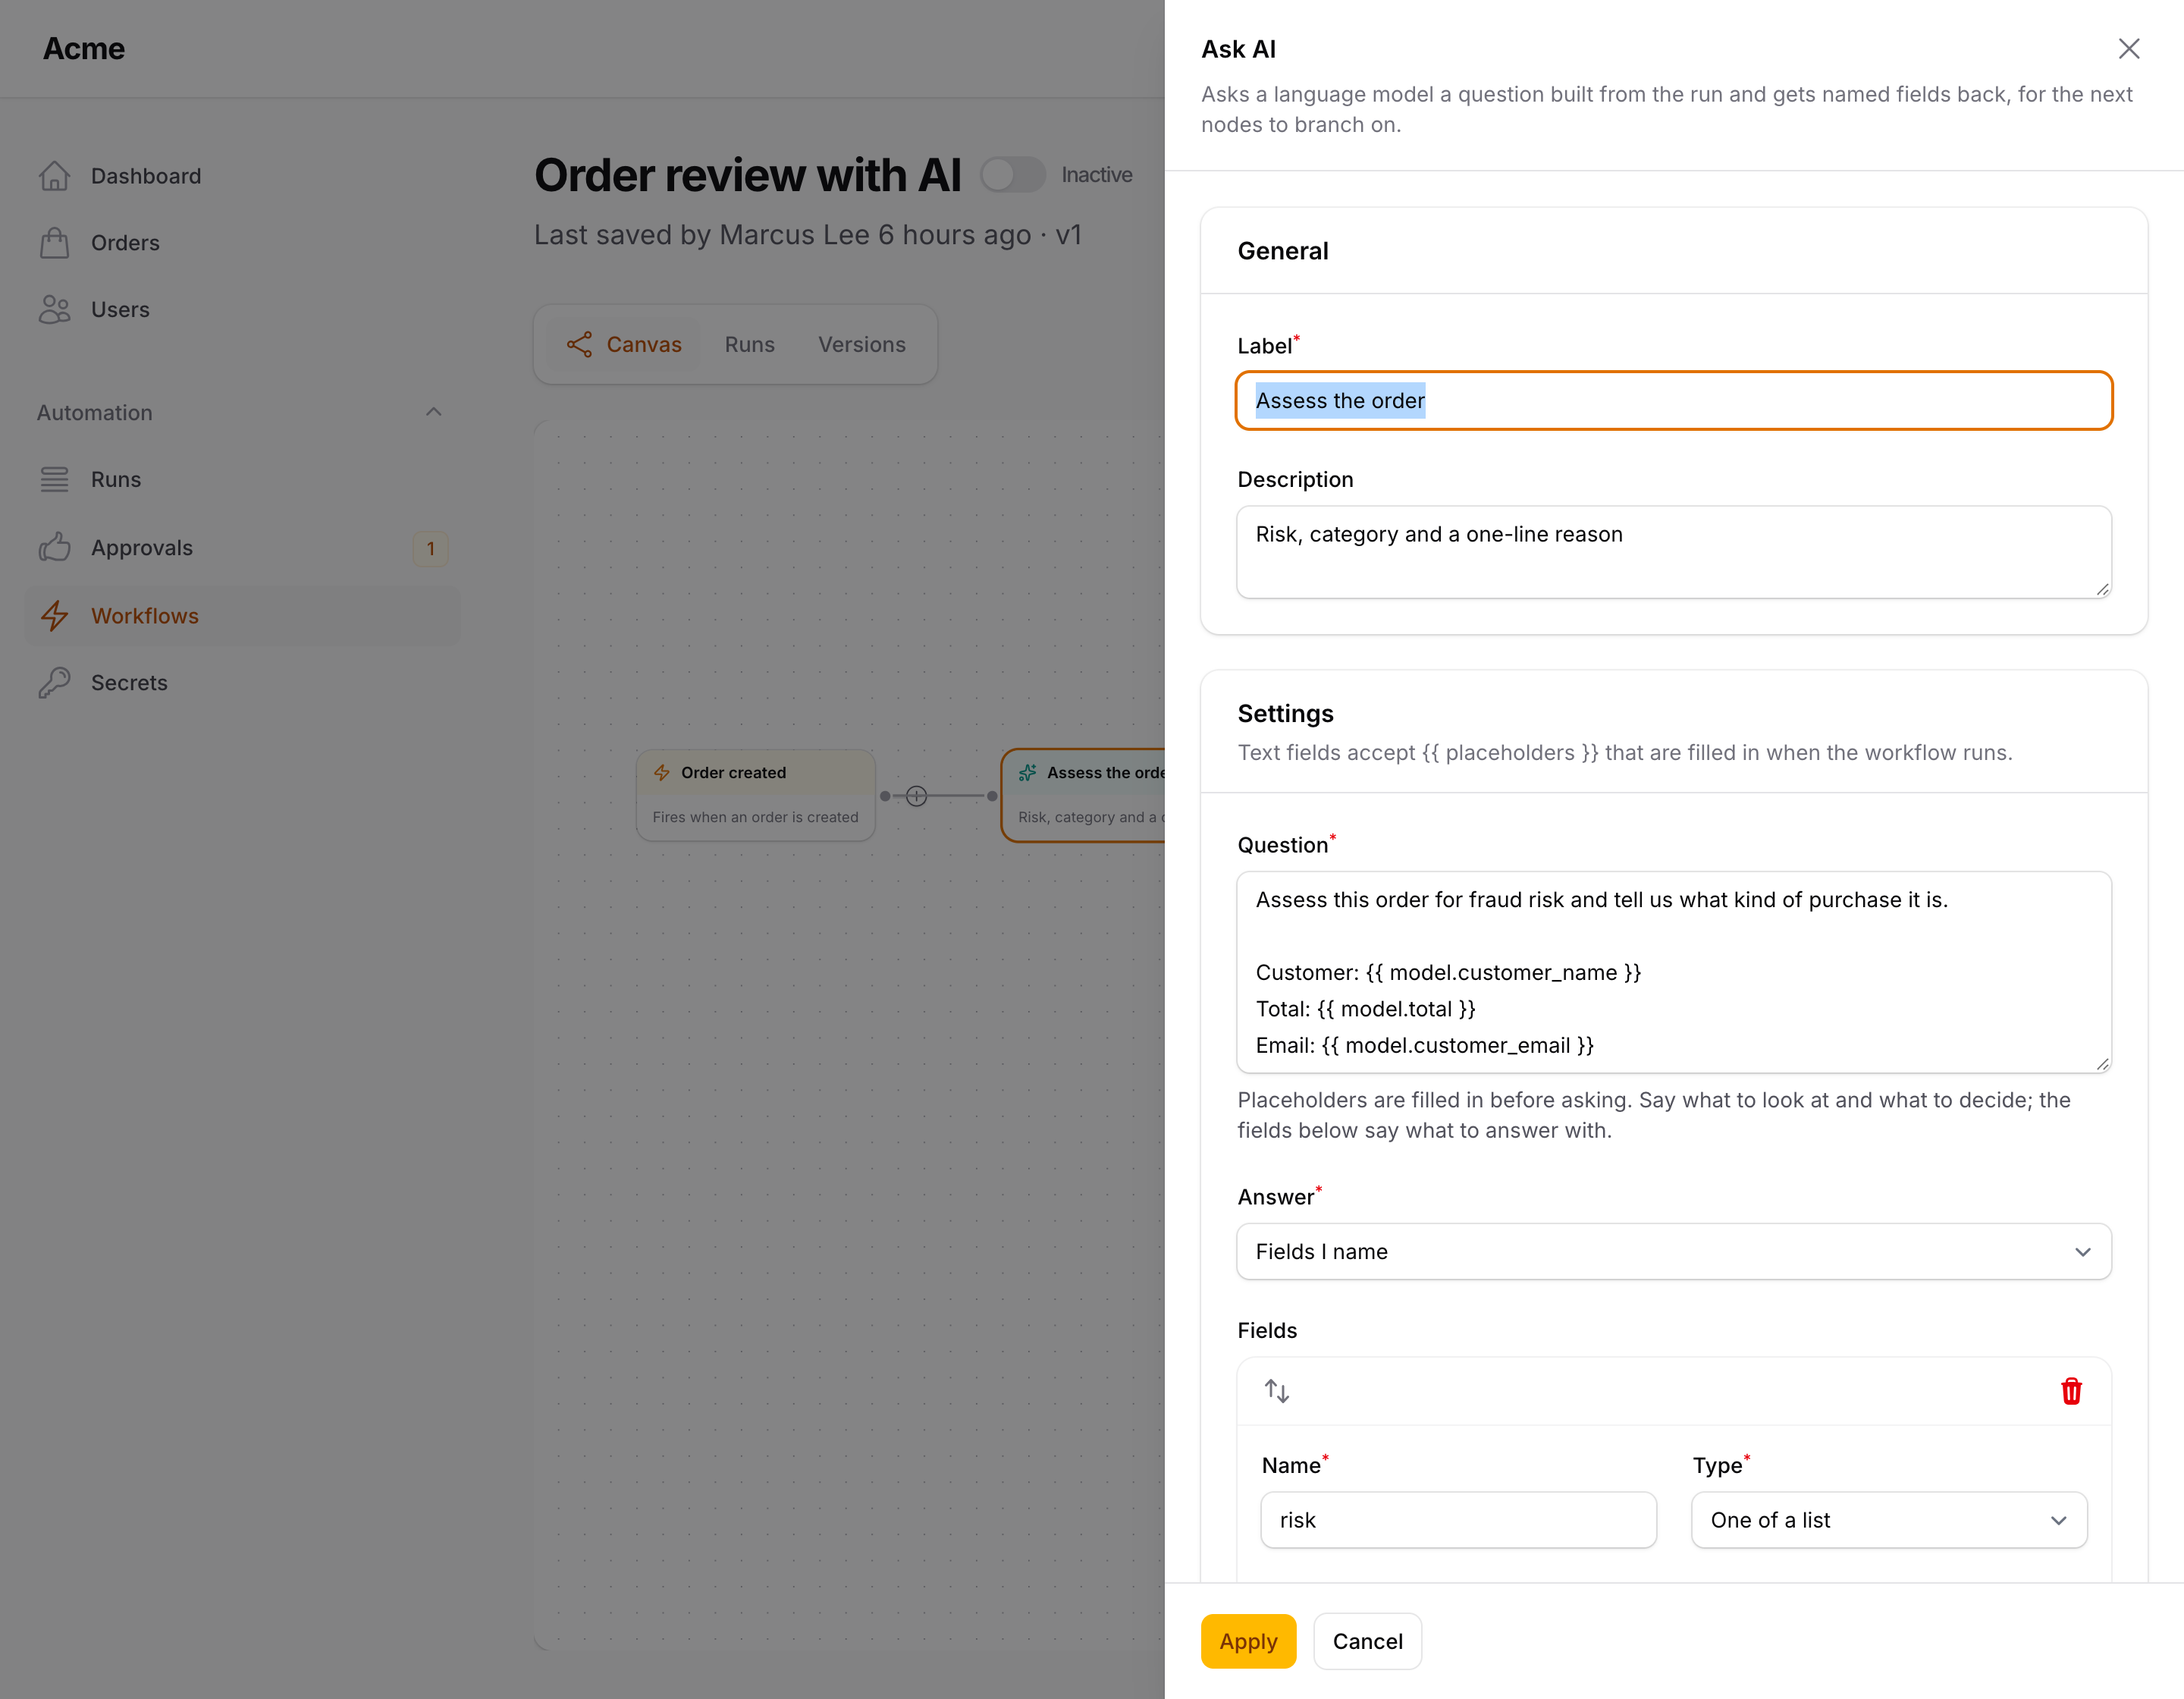Viewport: 2184px width, 1699px height.
Task: Open Secrets in the sidebar
Action: pyautogui.click(x=242, y=683)
